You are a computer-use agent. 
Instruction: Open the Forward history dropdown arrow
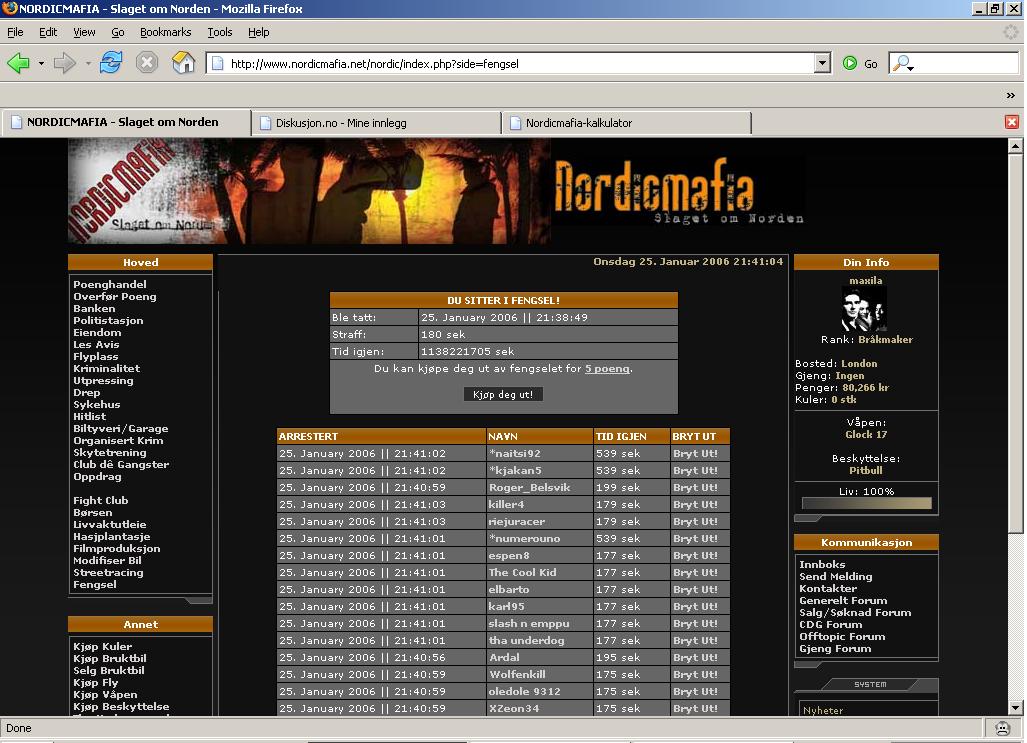88,64
